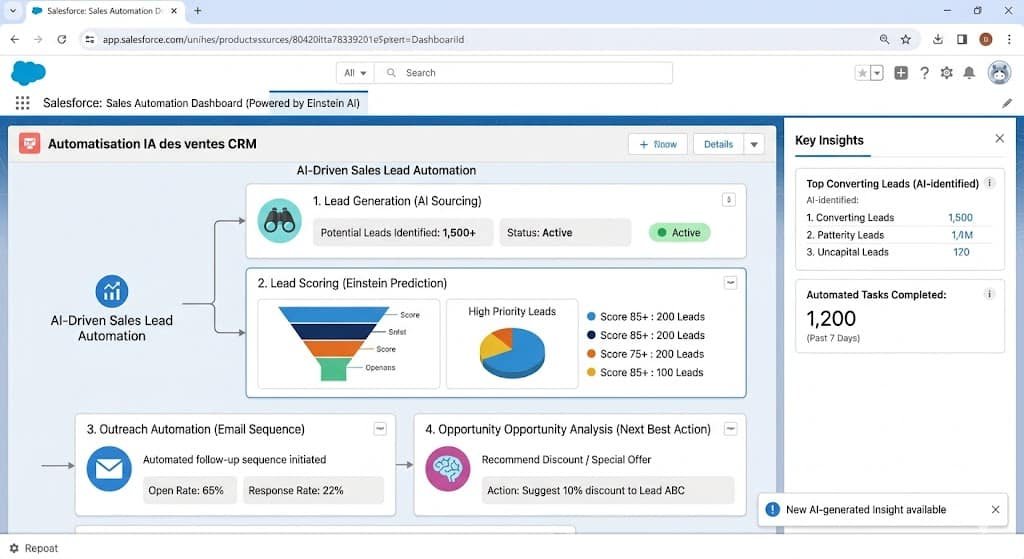Click the 1,500 Converting Leads link
This screenshot has height=559, width=1024.
(x=960, y=217)
